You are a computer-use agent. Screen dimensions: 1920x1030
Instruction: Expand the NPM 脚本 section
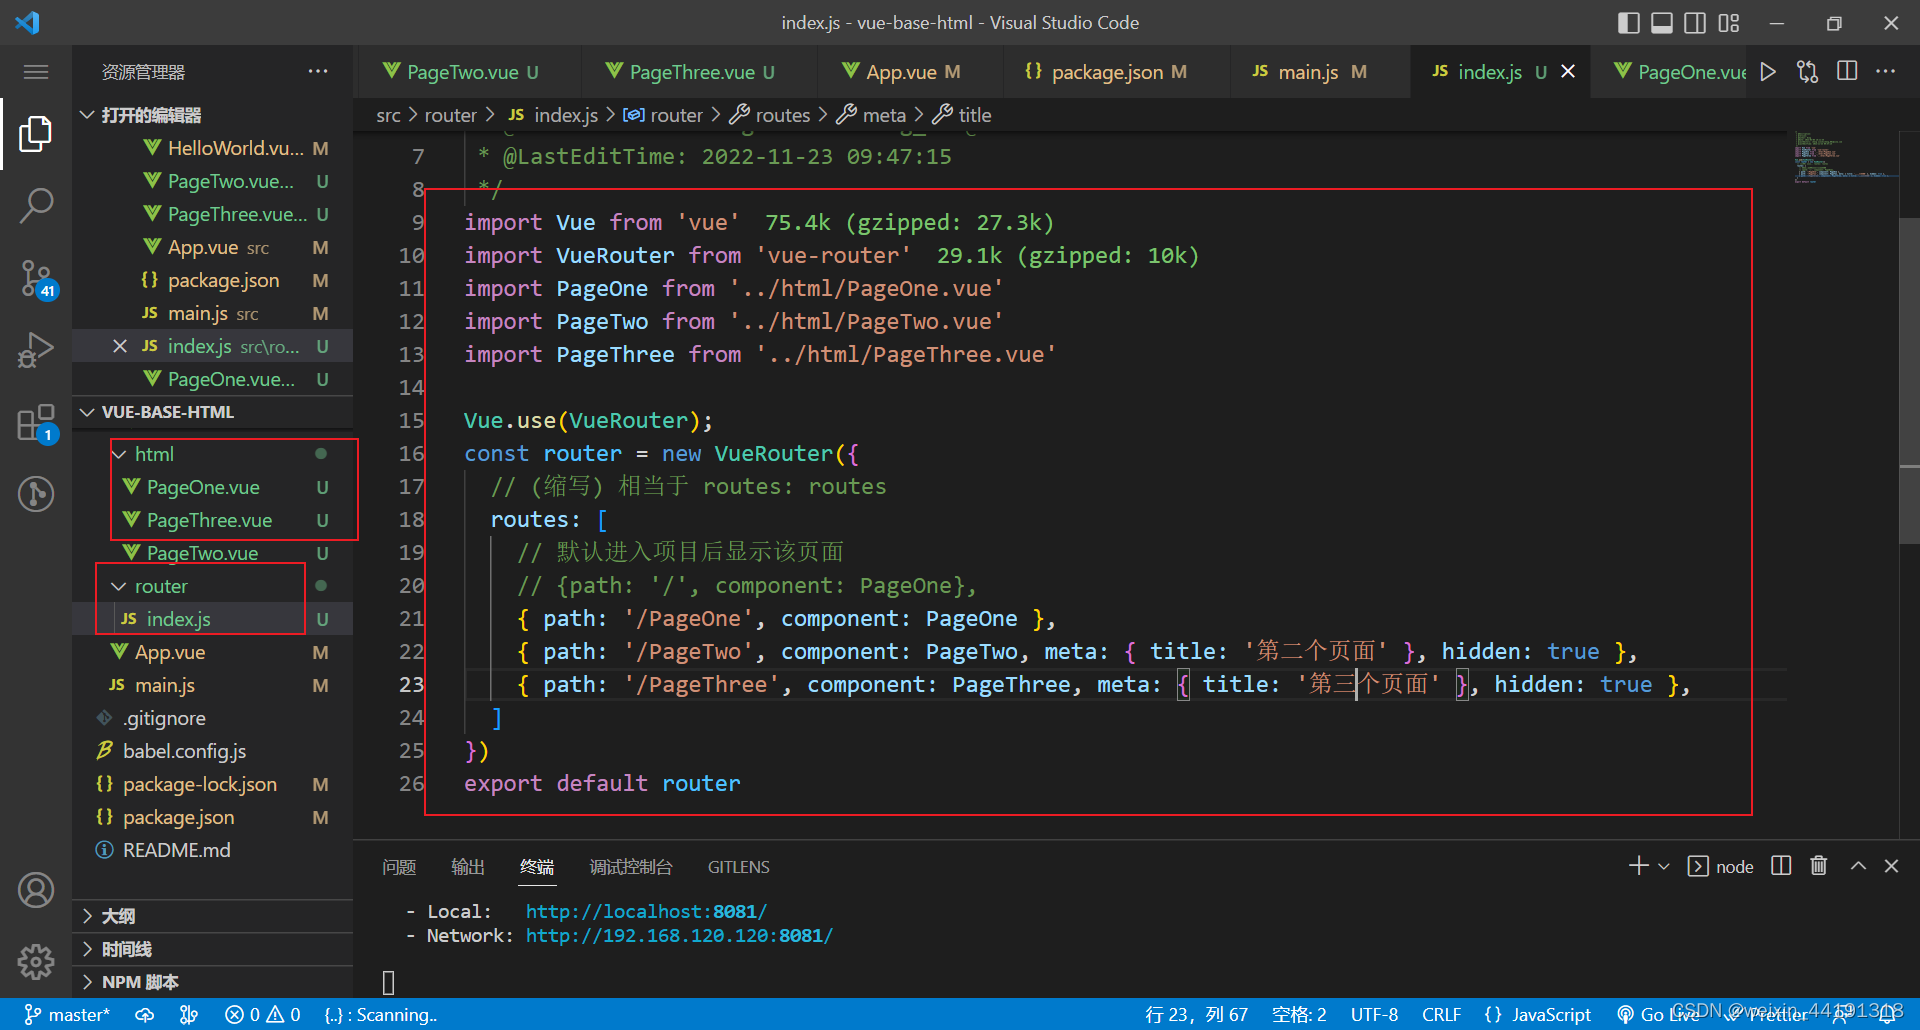pos(212,982)
